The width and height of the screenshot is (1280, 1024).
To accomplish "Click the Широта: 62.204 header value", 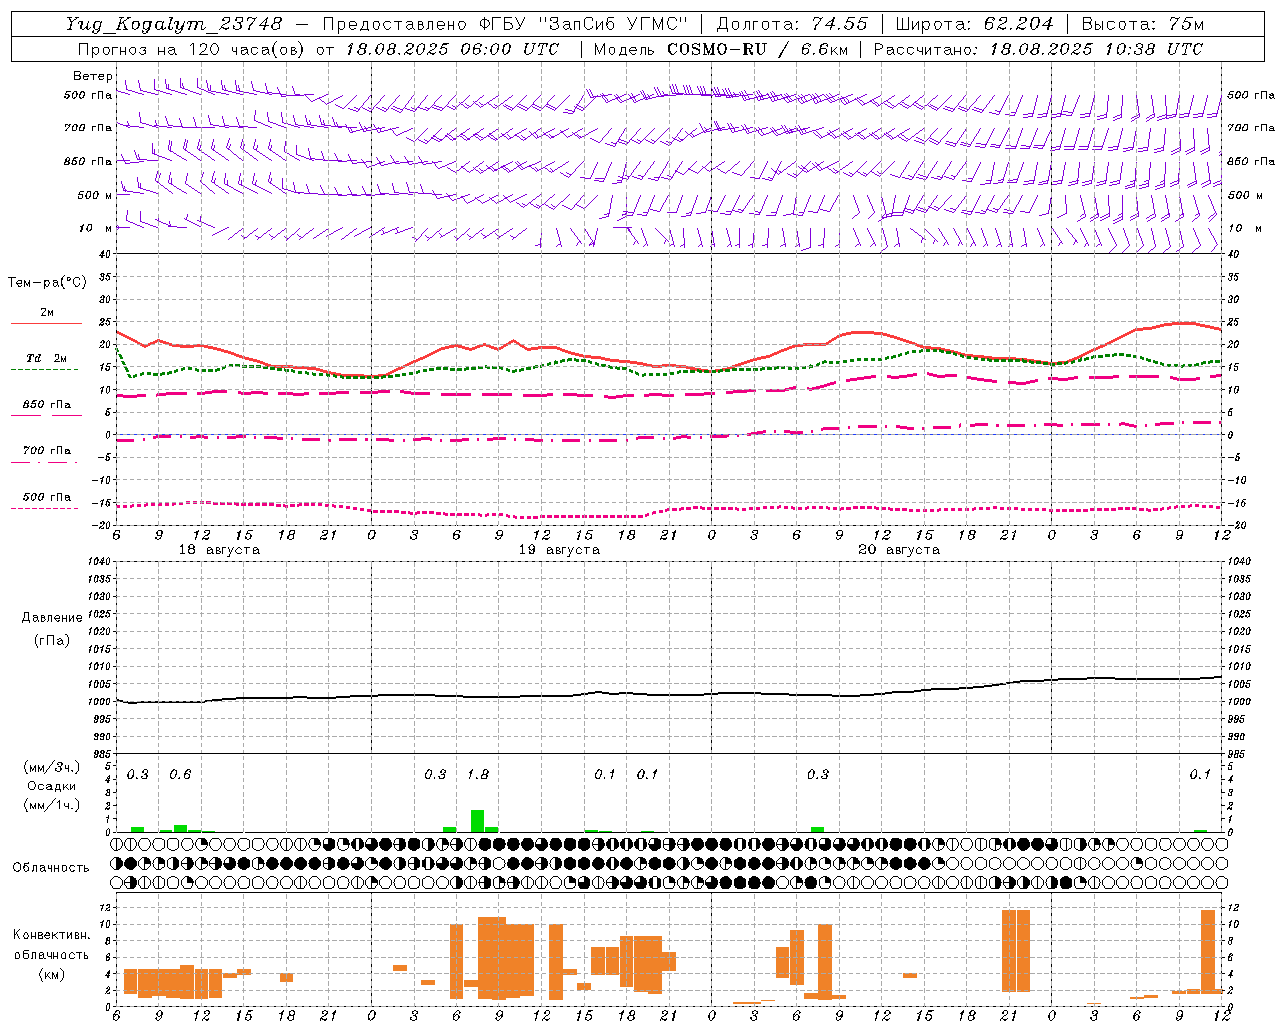I will 974,24.
